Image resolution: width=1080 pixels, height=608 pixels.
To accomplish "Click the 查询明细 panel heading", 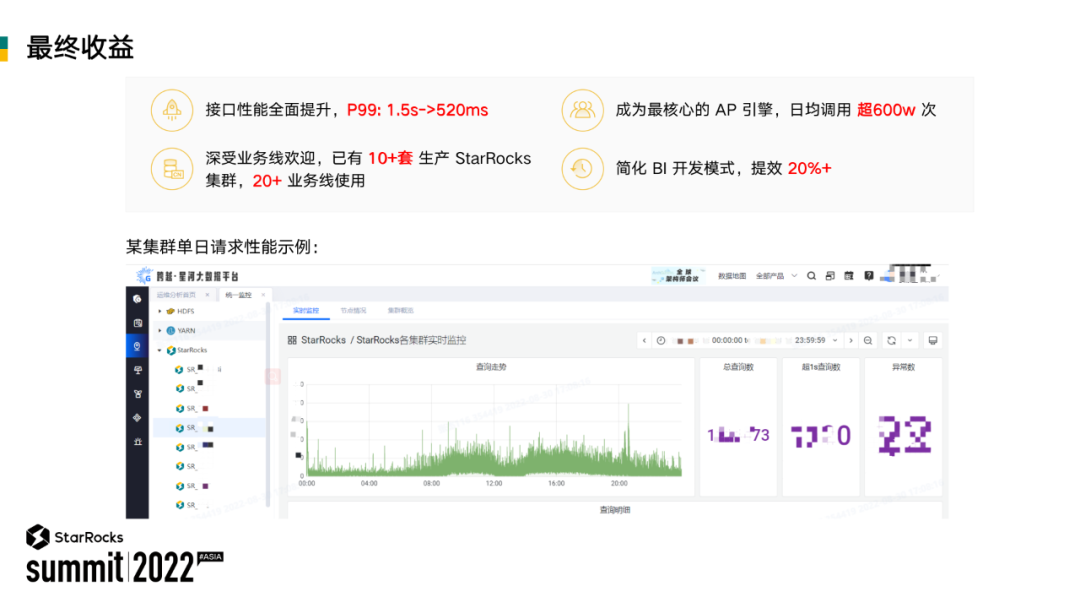I will coord(614,510).
